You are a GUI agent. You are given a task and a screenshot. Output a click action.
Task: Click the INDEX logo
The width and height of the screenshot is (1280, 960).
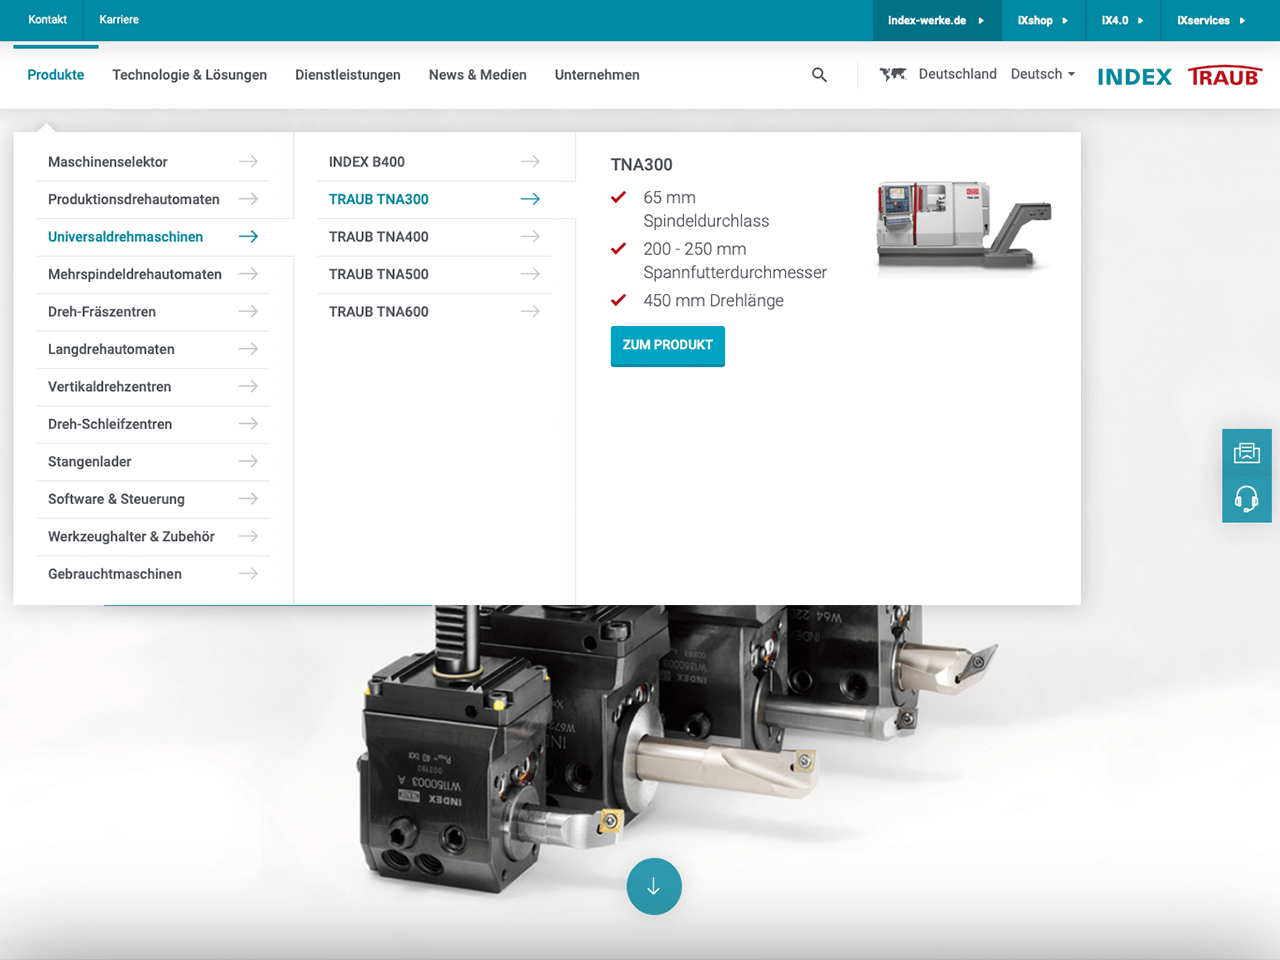tap(1134, 77)
